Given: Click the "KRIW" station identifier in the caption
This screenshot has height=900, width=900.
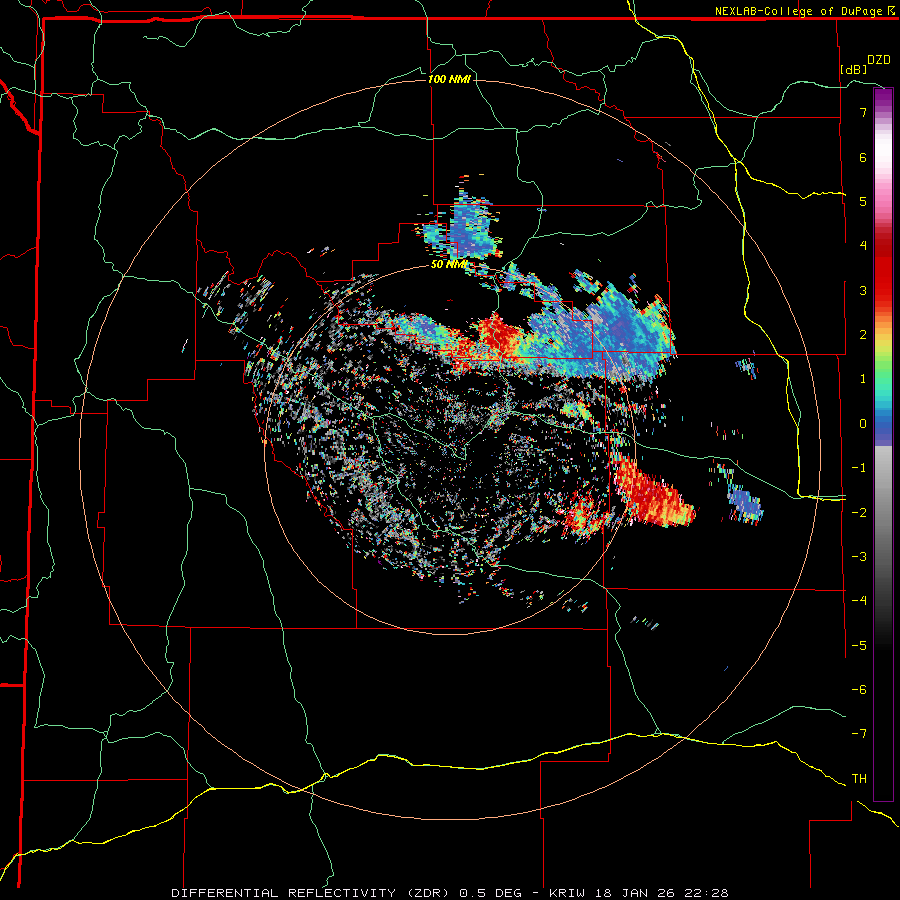Looking at the screenshot, I should click(567, 893).
